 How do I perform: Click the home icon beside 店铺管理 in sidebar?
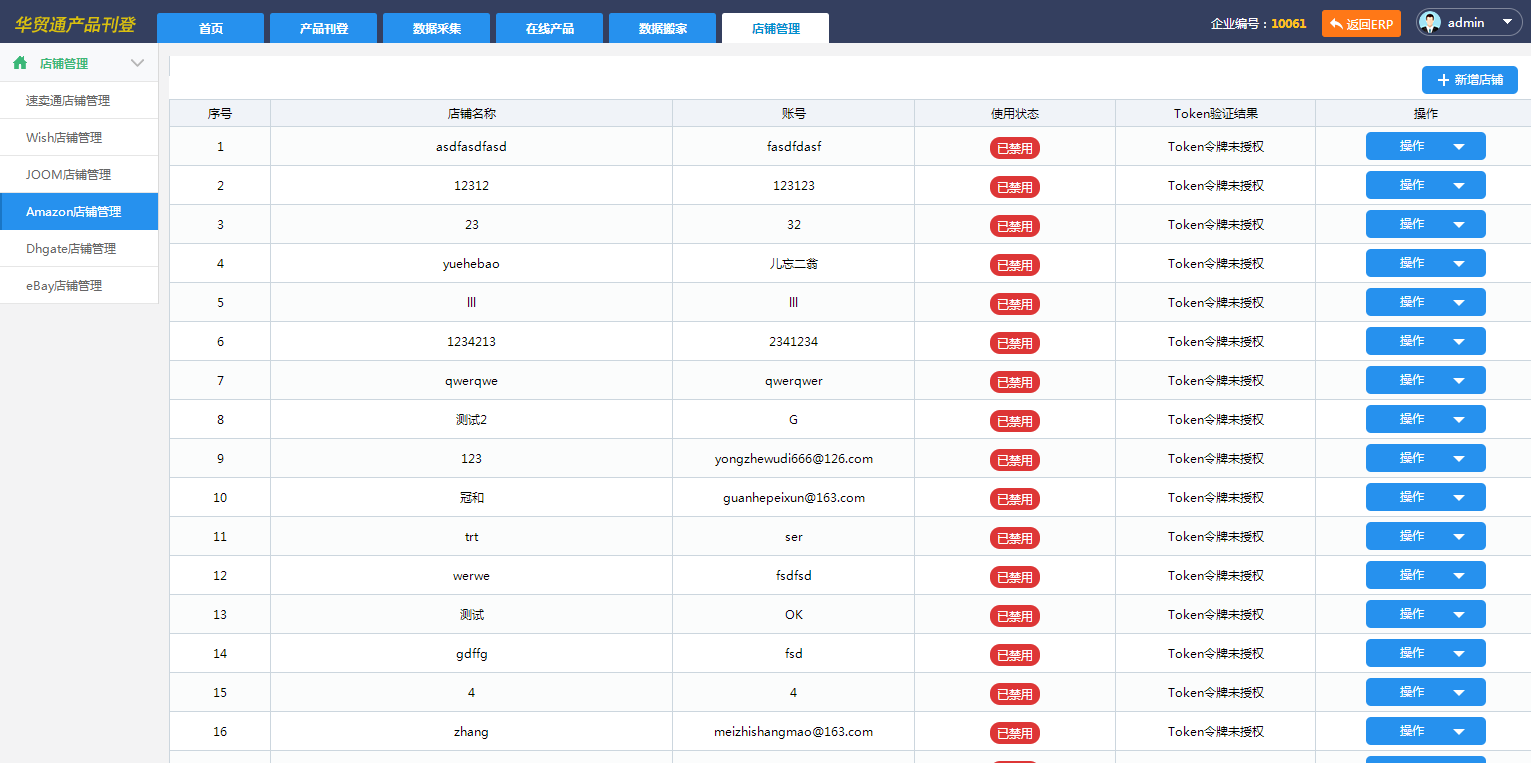point(20,63)
